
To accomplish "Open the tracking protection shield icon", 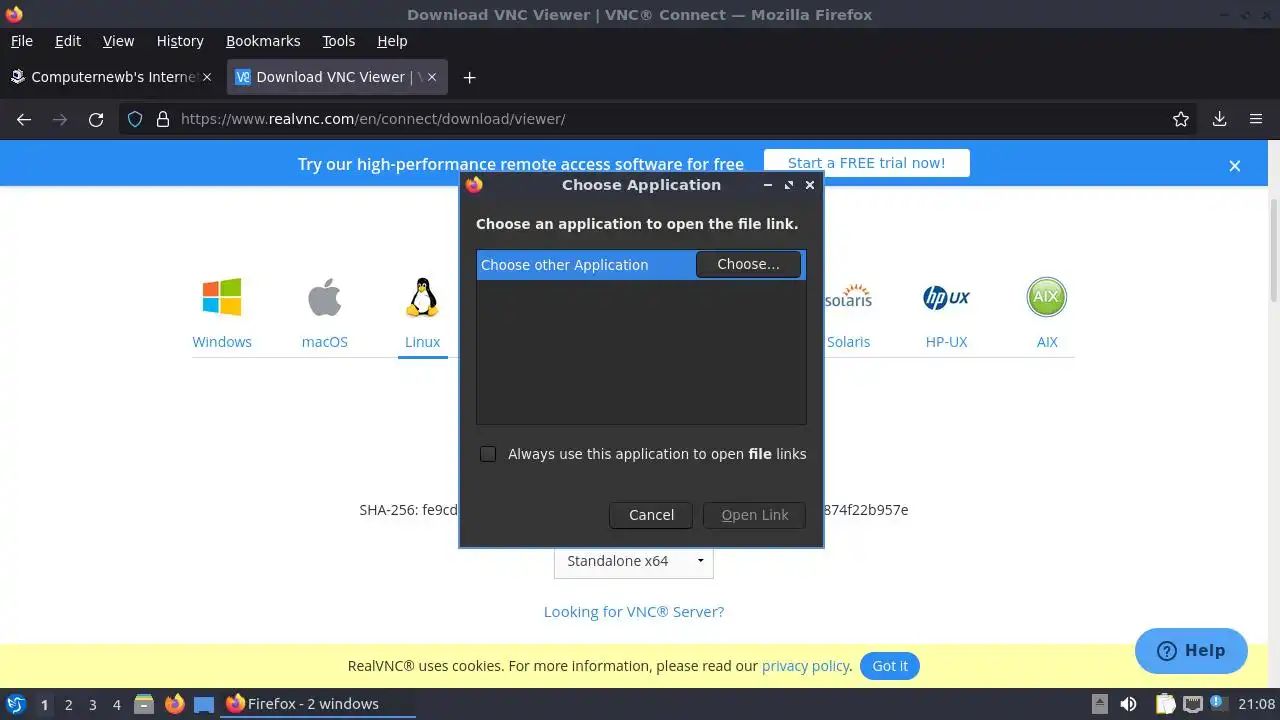I will tap(135, 119).
